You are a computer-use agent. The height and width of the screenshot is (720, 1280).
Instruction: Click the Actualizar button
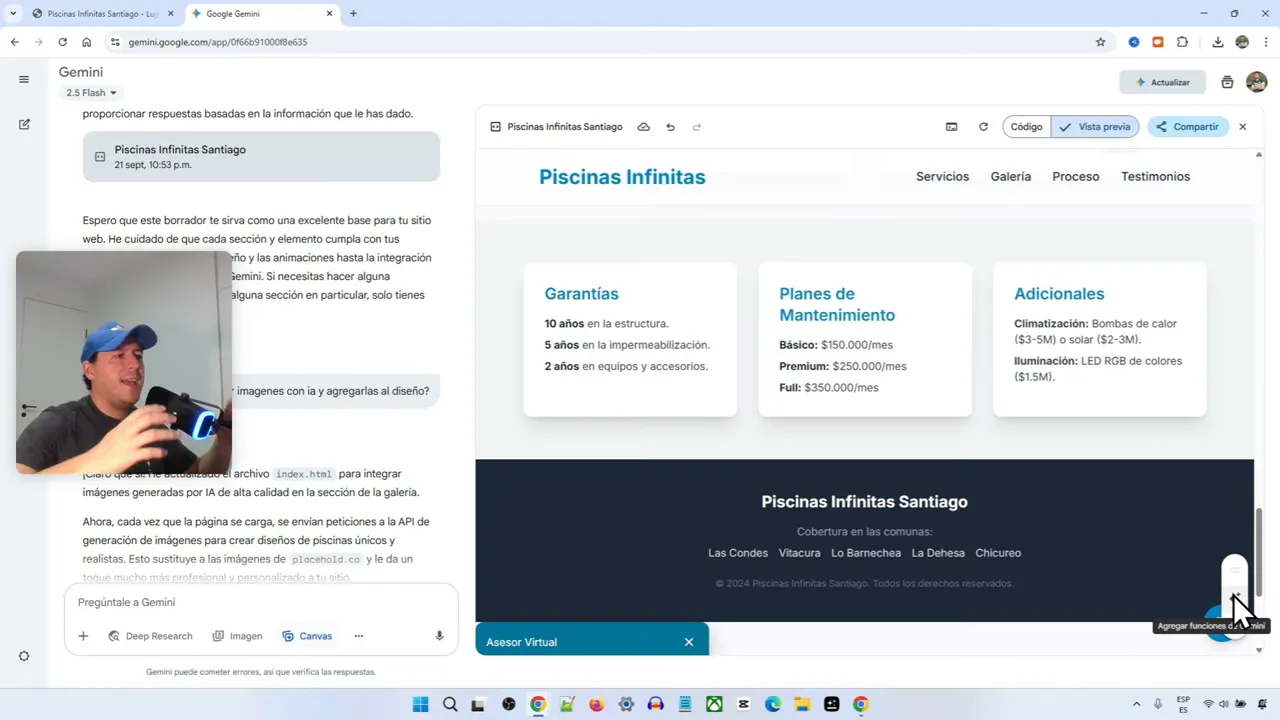[x=1162, y=82]
